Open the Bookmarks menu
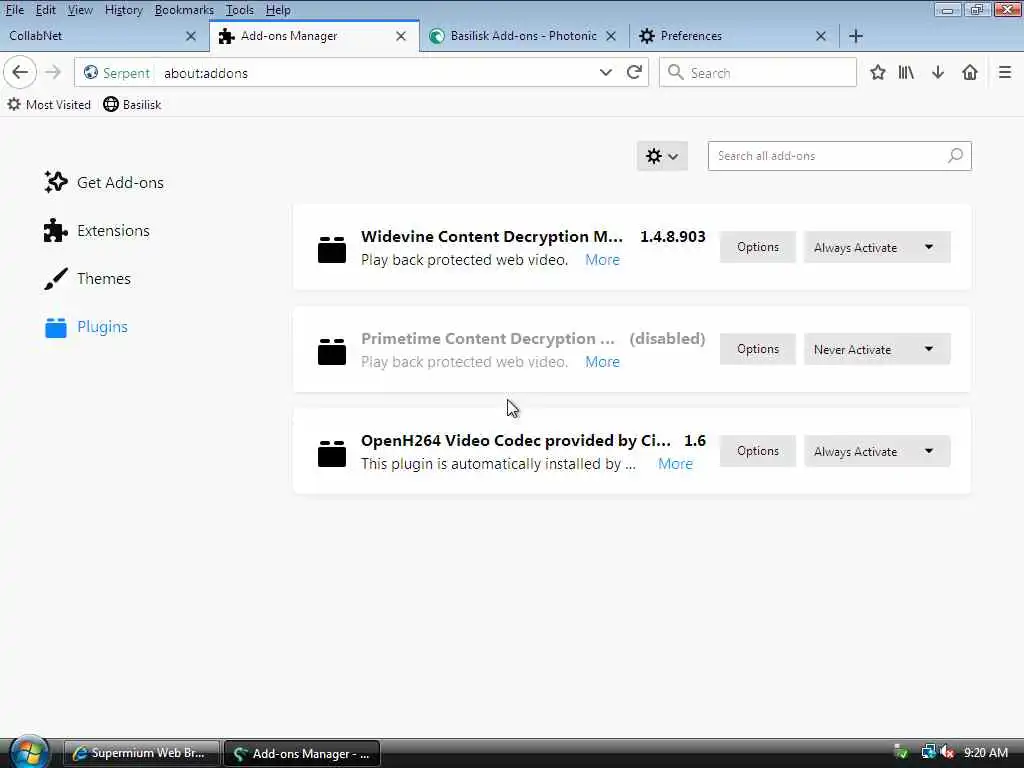Screen dimensions: 1024x768 (184, 10)
